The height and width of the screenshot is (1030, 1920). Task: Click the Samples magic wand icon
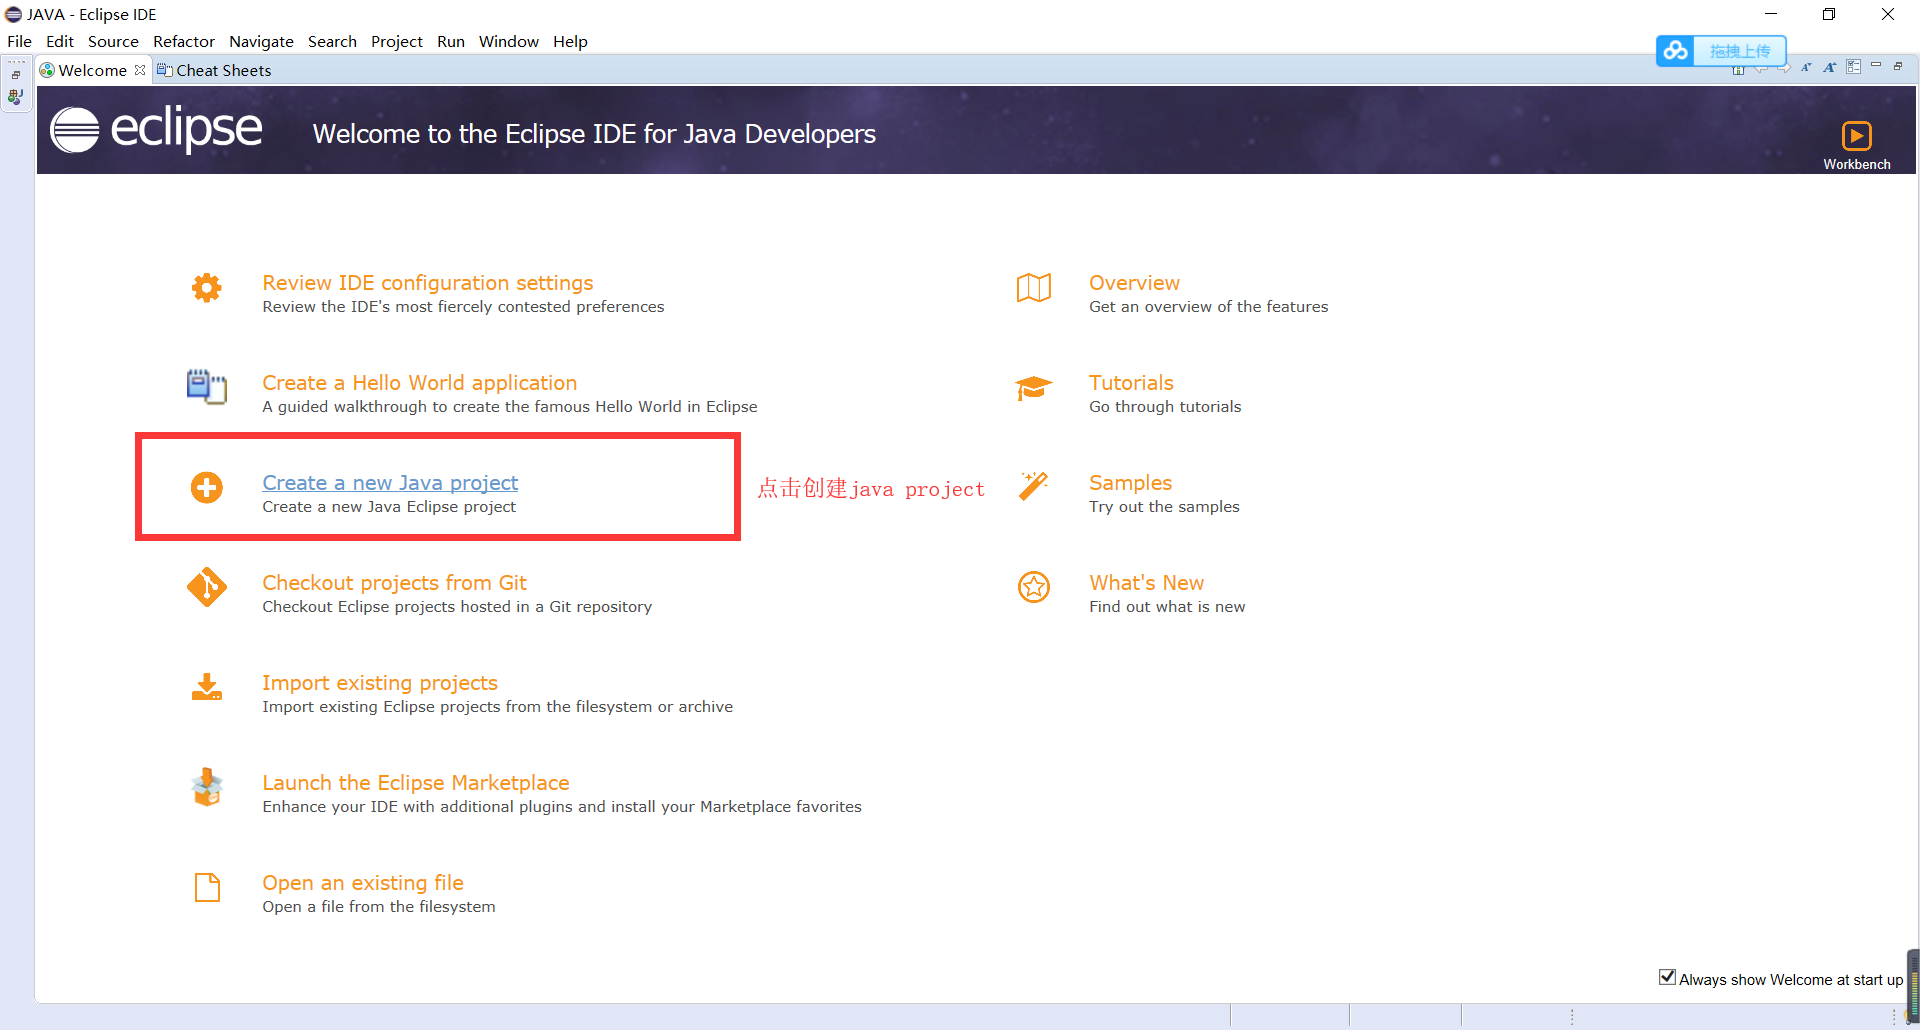1034,486
